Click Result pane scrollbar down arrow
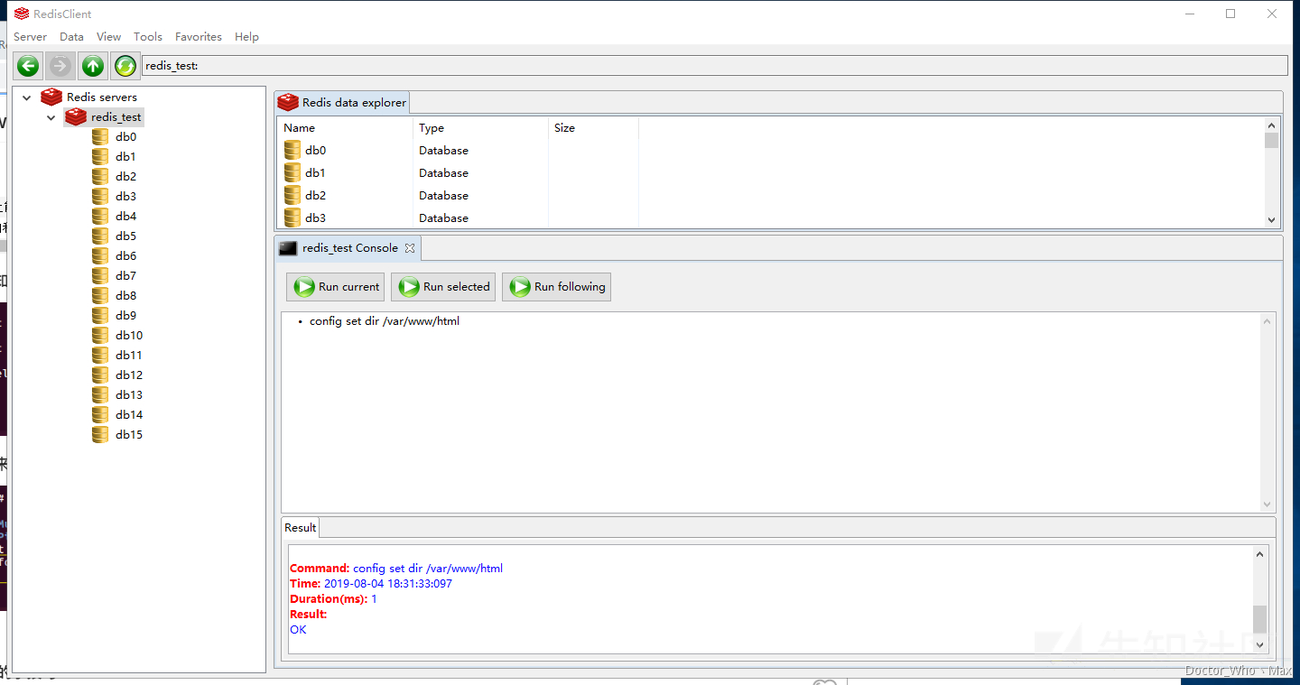1300x685 pixels. coord(1260,645)
